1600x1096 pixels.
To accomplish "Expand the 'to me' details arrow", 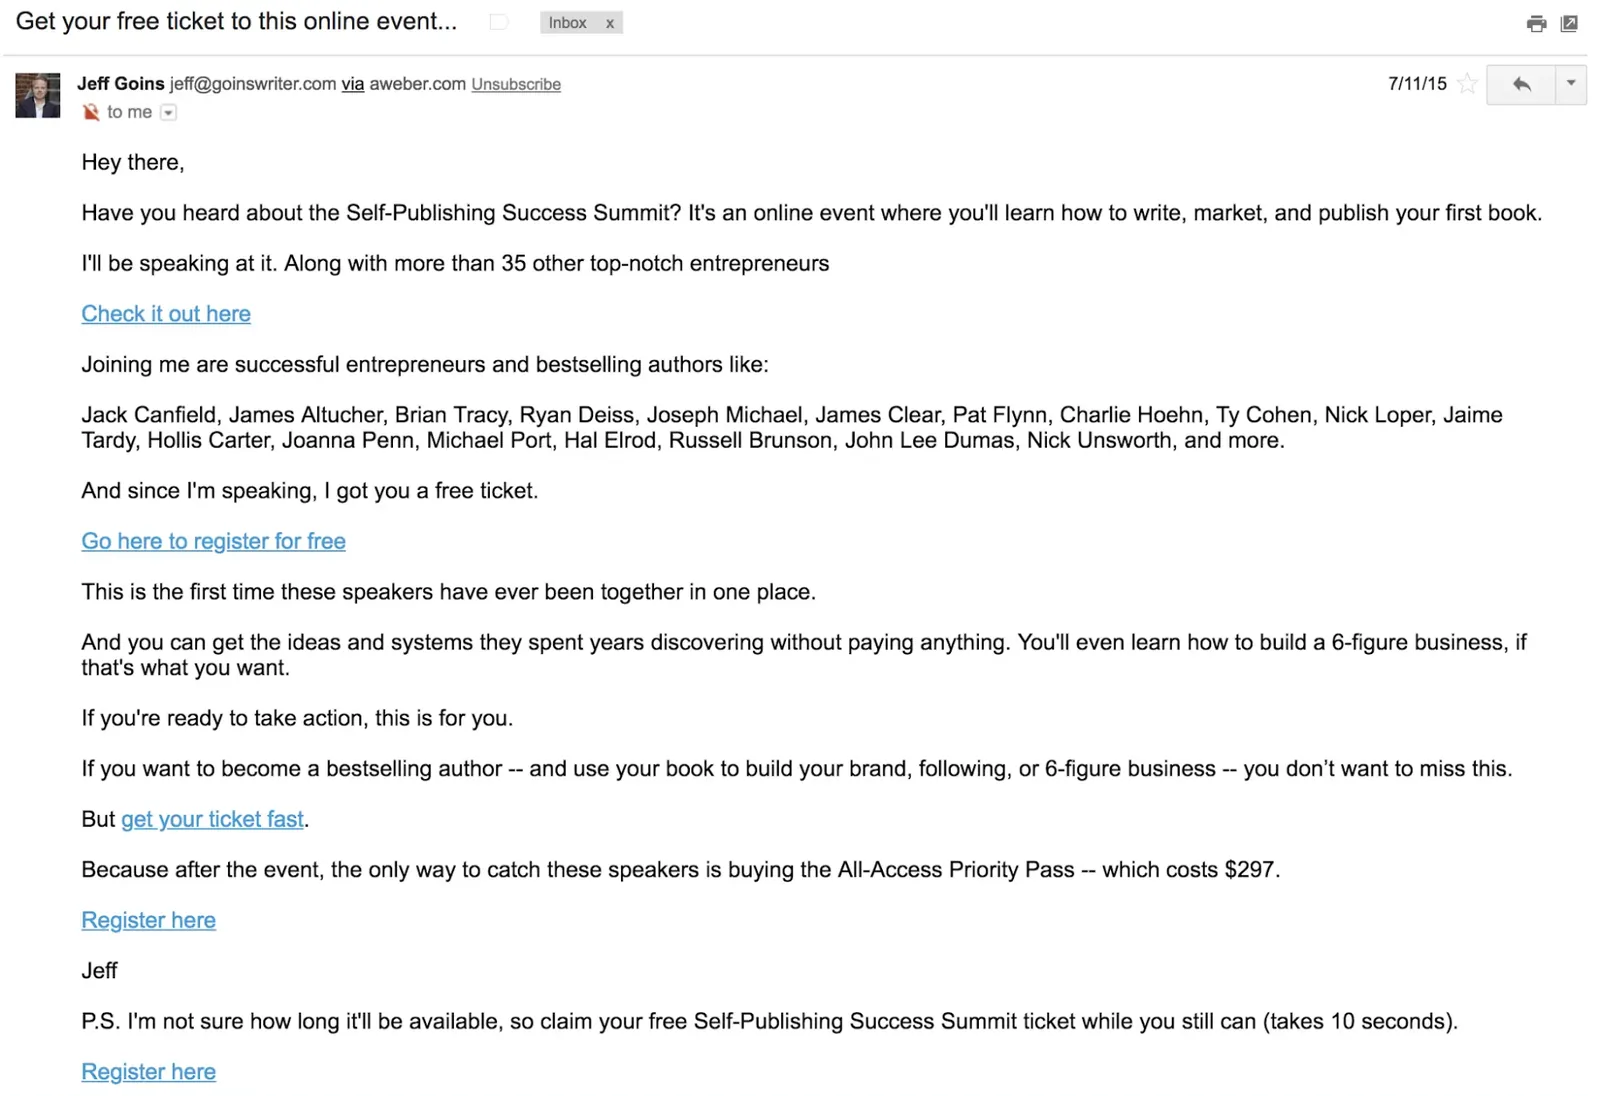I will coord(169,113).
